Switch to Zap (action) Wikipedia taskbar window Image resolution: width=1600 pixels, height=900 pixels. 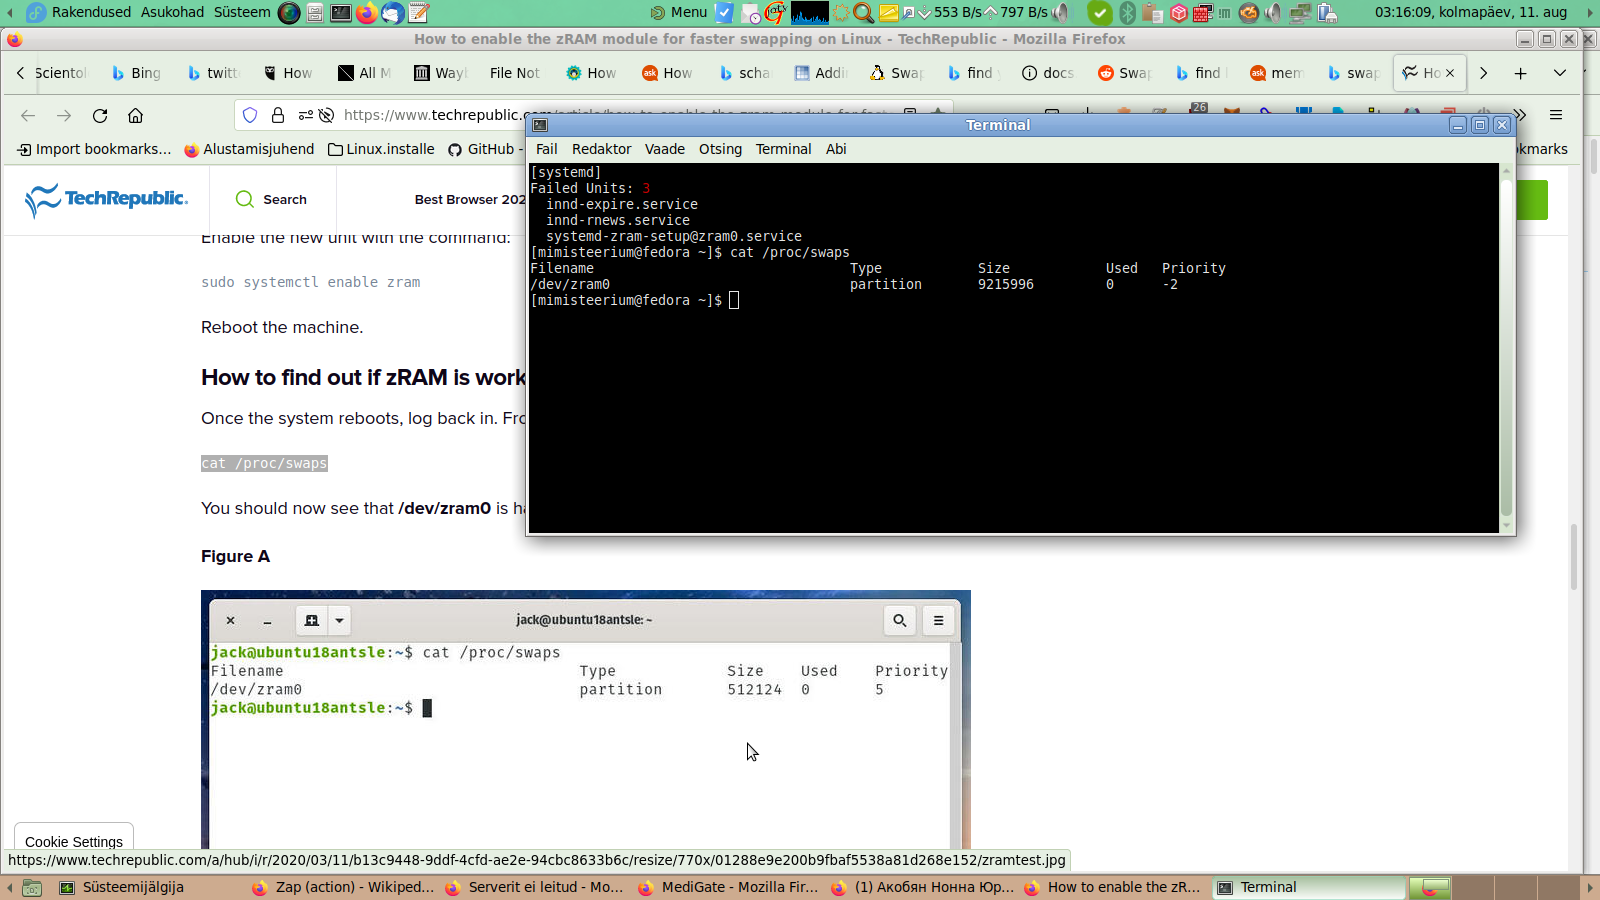pyautogui.click(x=343, y=887)
